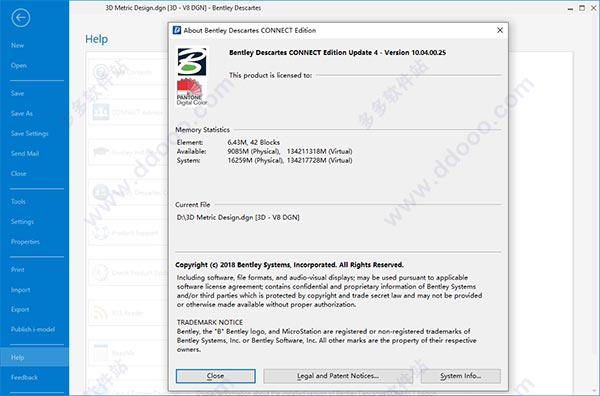Click the 'Current File' section label

tap(192, 205)
